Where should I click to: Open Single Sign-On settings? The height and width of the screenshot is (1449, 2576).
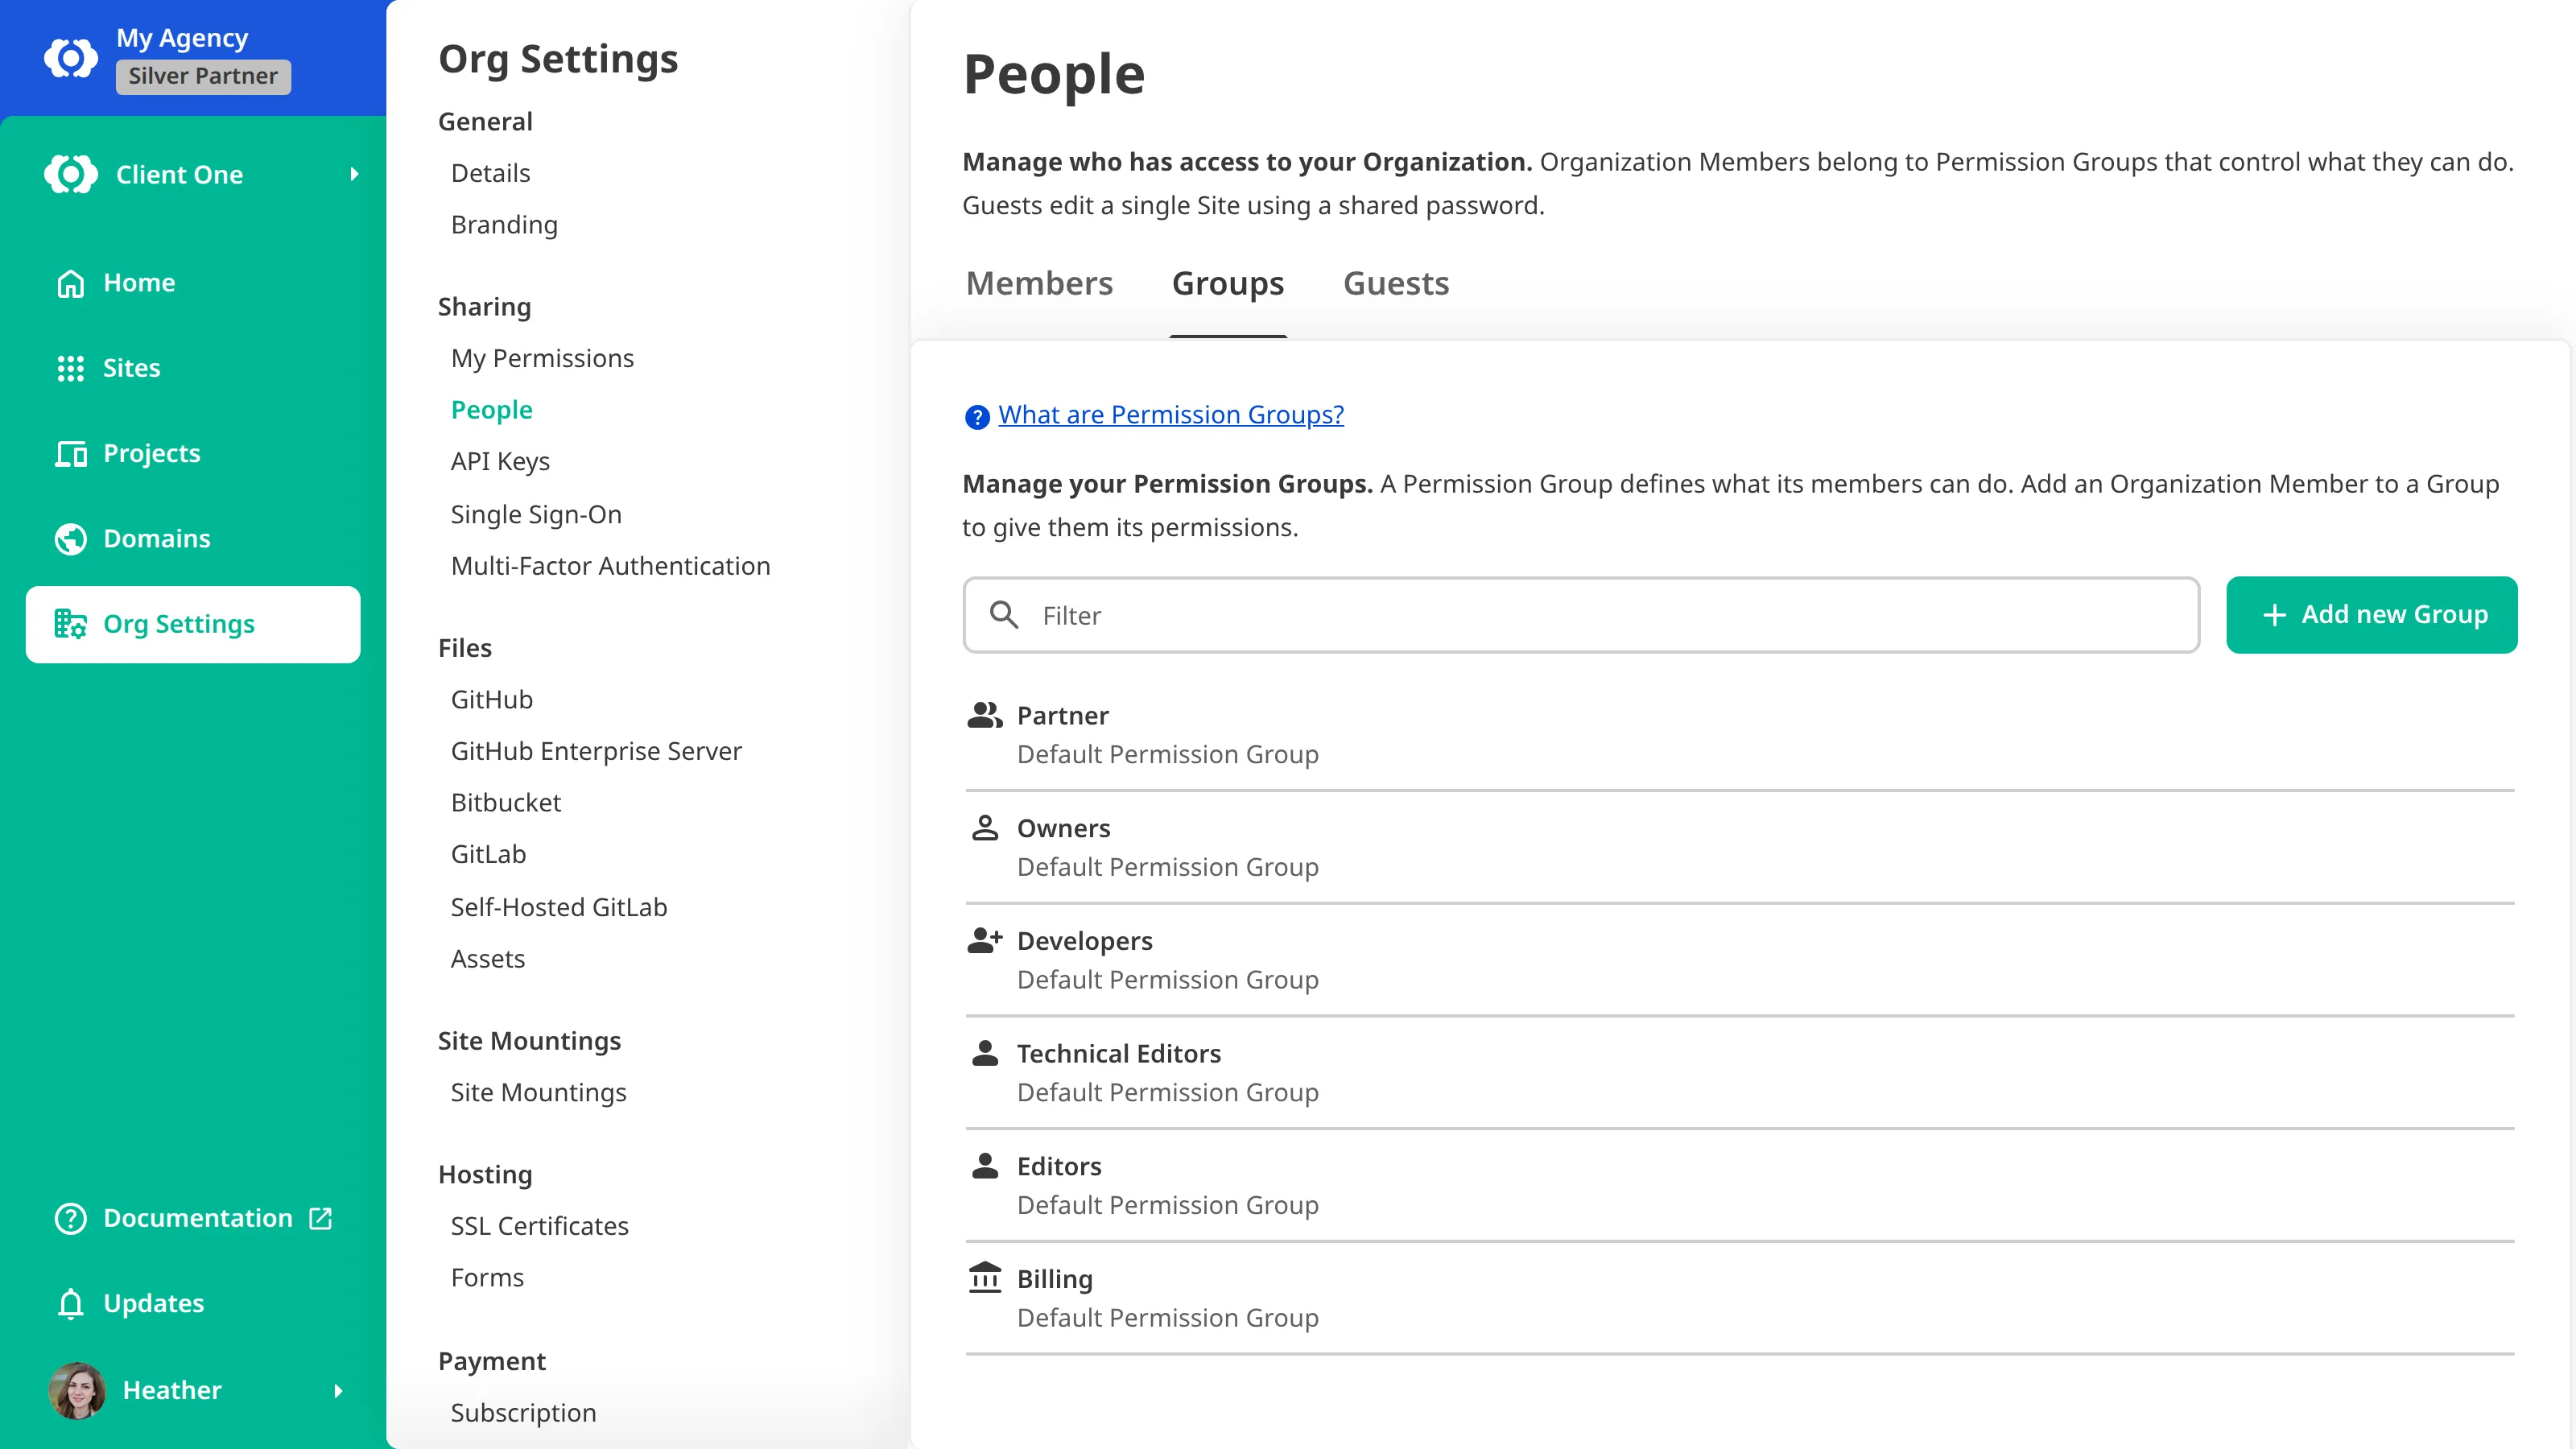(536, 515)
